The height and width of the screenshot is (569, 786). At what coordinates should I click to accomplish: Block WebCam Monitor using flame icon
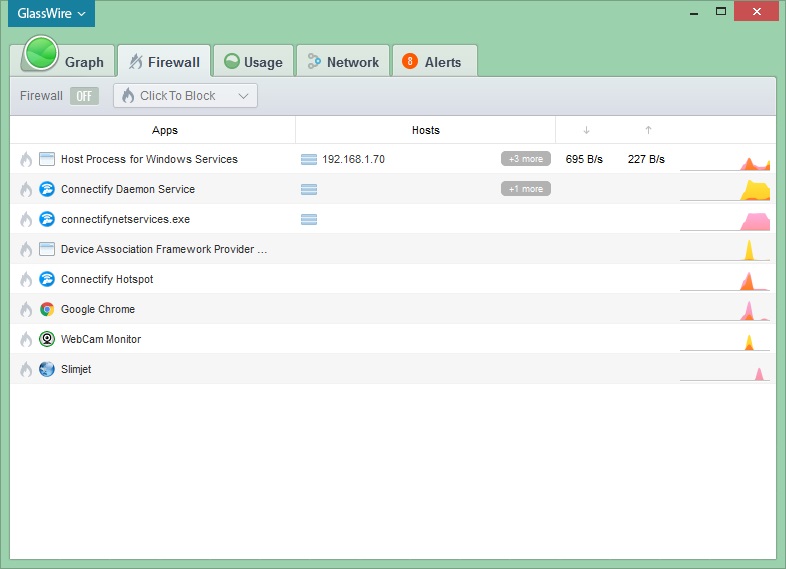[x=26, y=339]
